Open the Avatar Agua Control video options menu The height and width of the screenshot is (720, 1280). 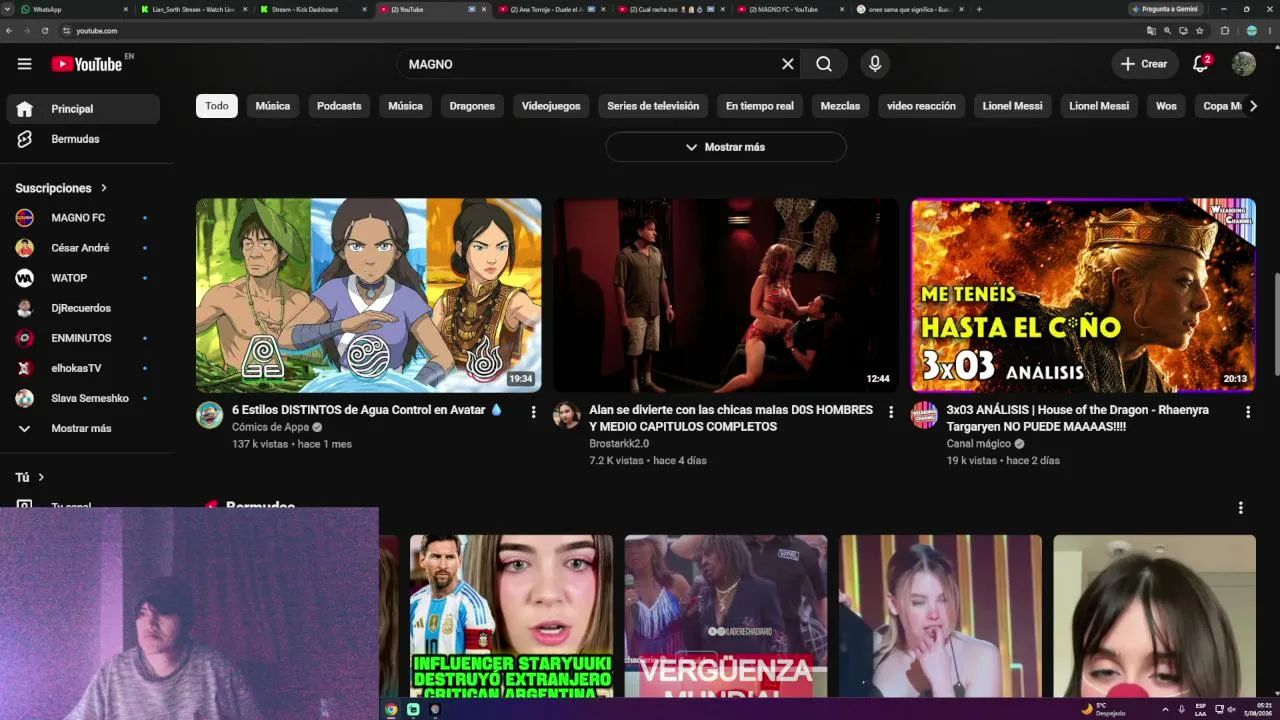pos(533,412)
